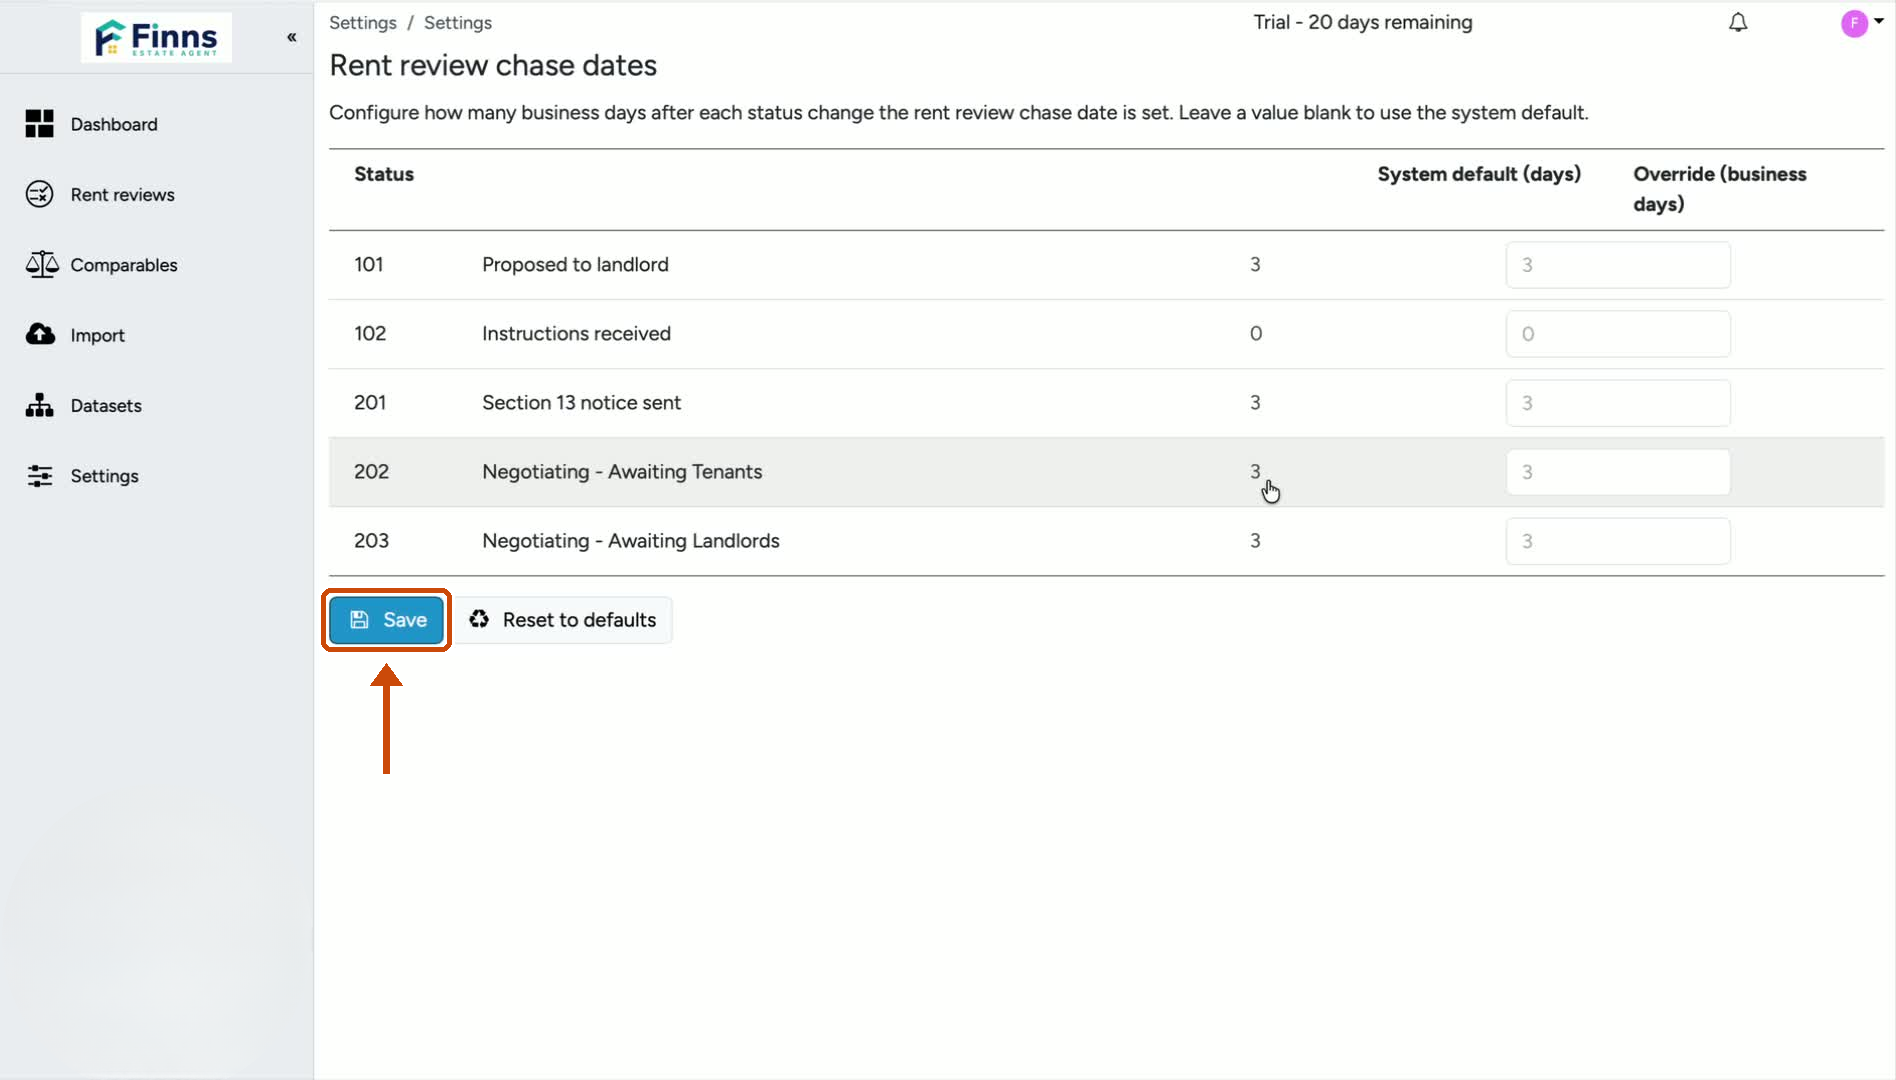The height and width of the screenshot is (1080, 1896).
Task: Click status code 102
Action: click(370, 333)
